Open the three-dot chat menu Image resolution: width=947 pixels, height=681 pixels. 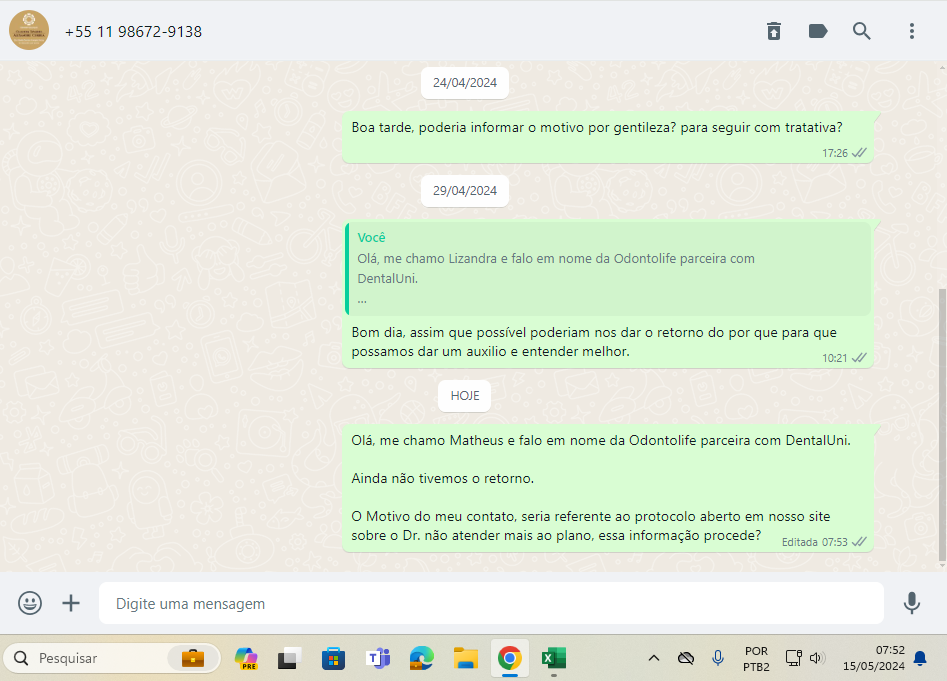(x=912, y=31)
